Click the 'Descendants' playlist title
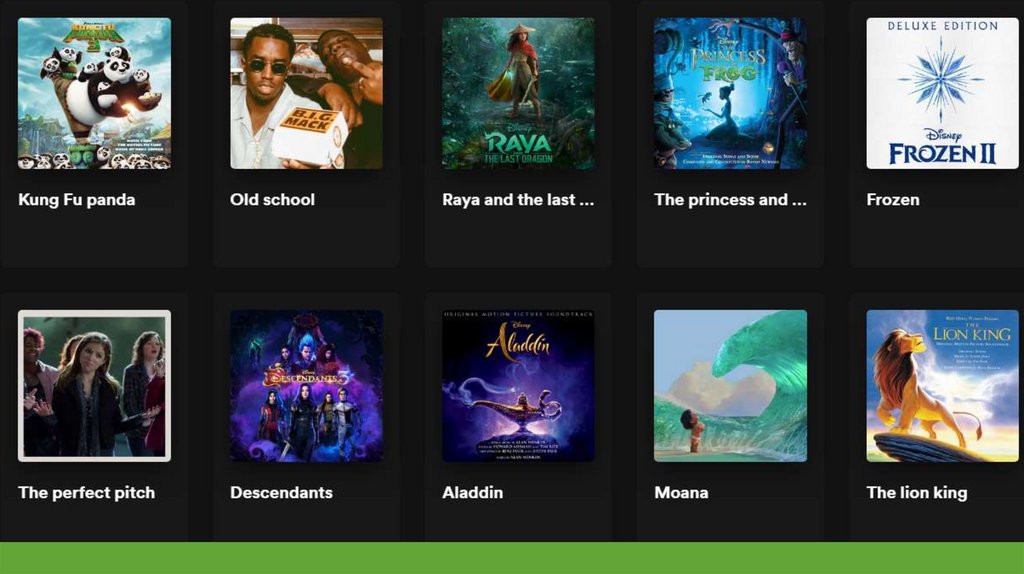The height and width of the screenshot is (574, 1024). (281, 492)
